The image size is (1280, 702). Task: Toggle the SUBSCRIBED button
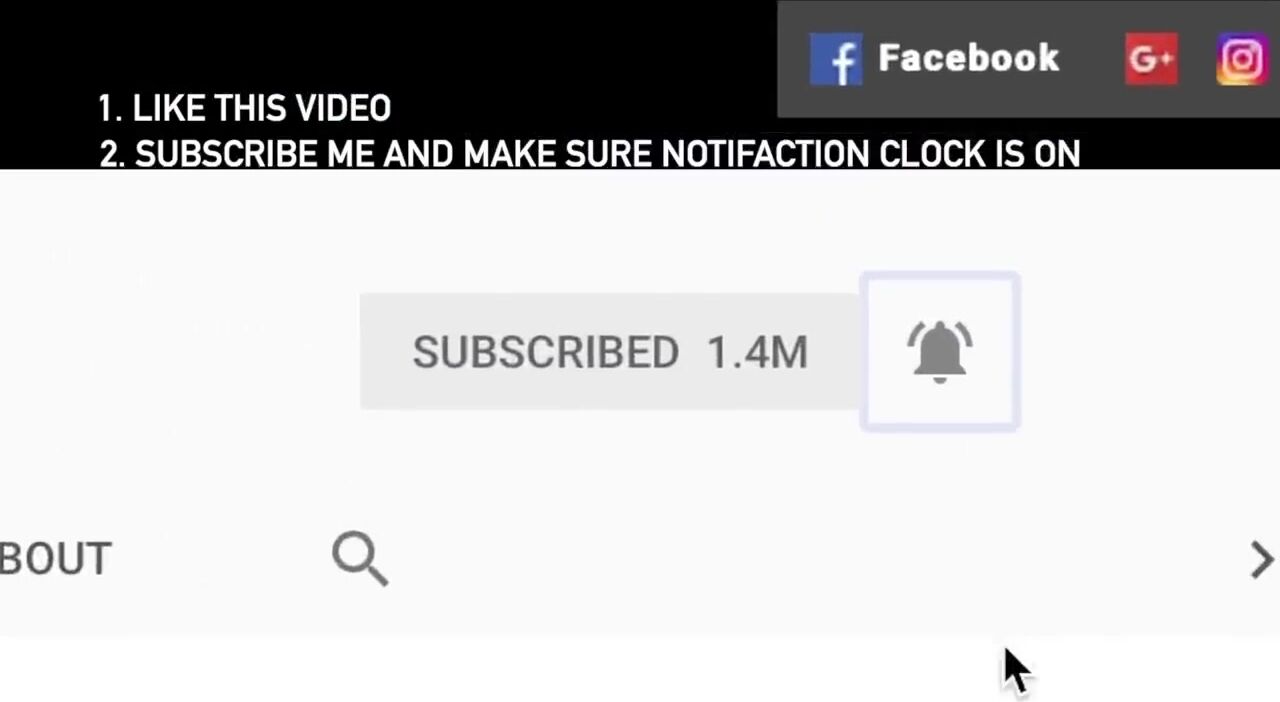(610, 351)
